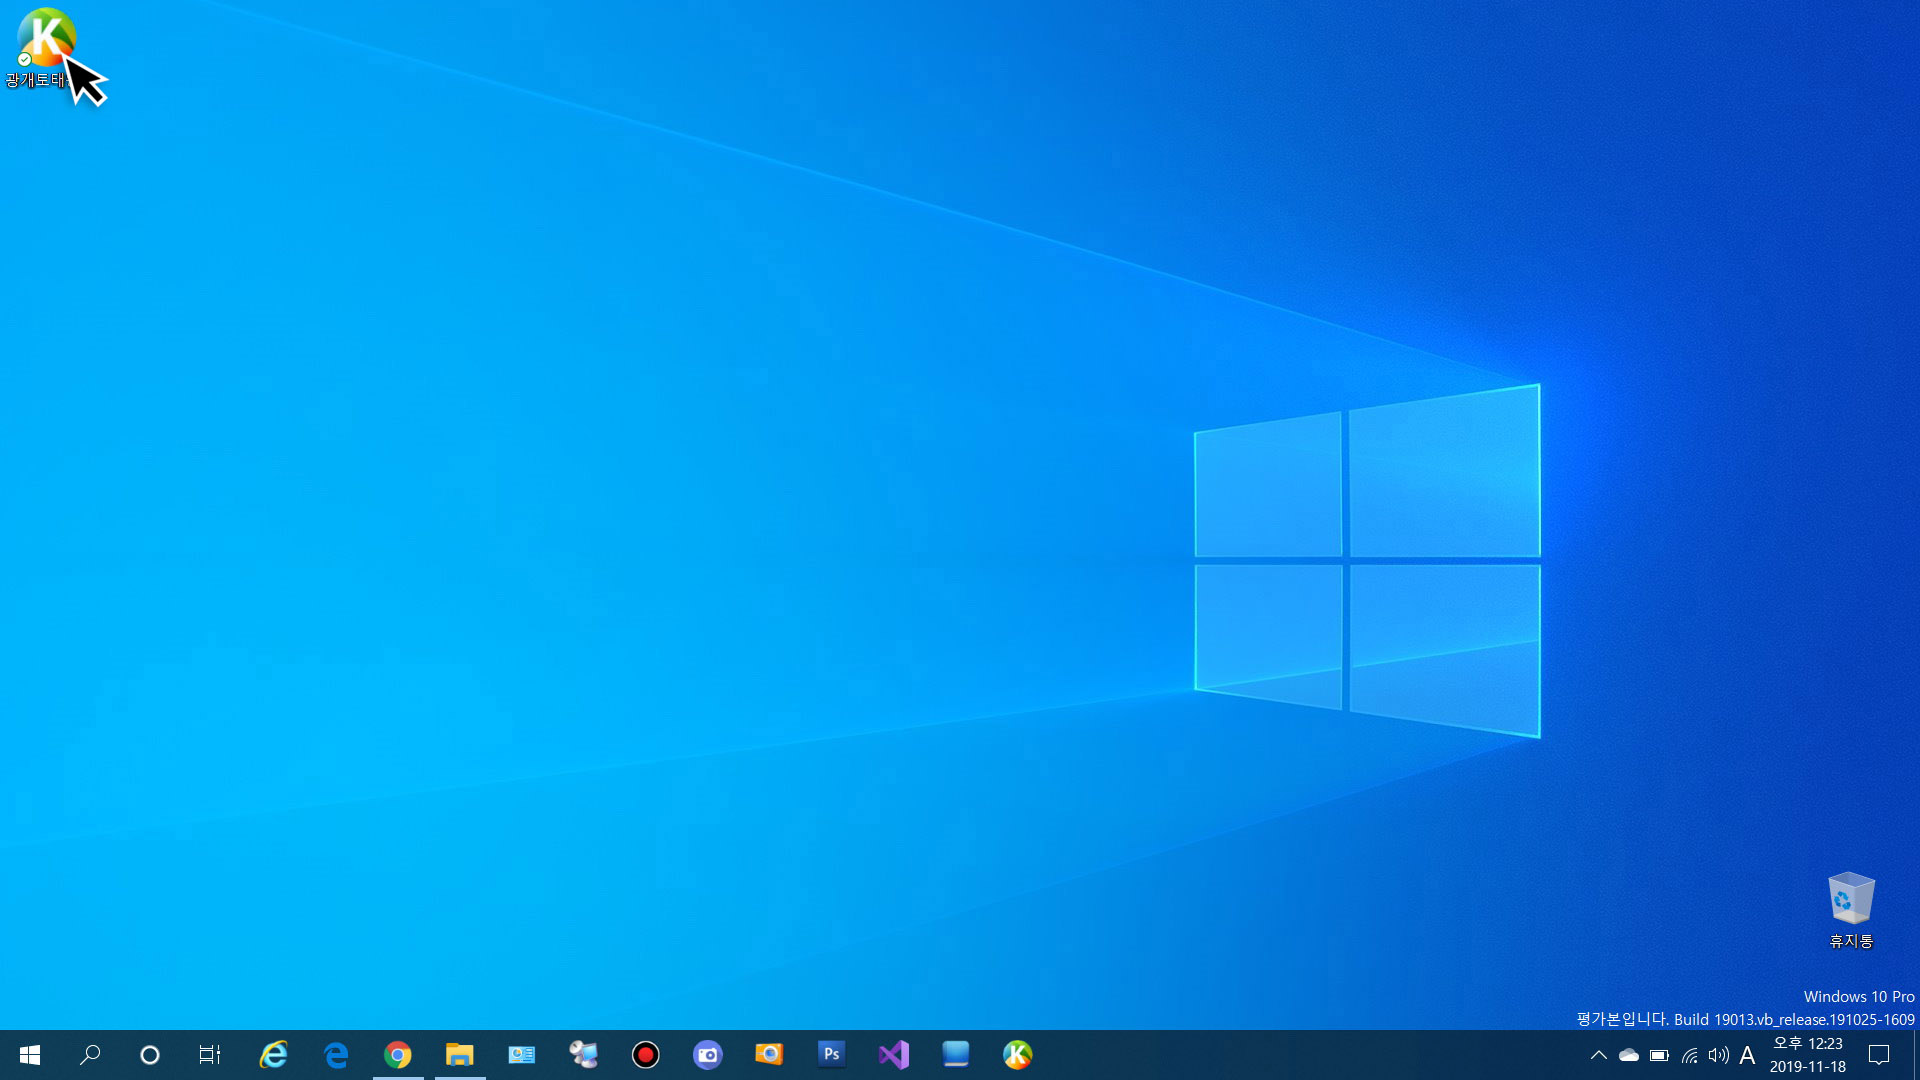
Task: Click the taskbar search magnifier
Action: pos(90,1055)
